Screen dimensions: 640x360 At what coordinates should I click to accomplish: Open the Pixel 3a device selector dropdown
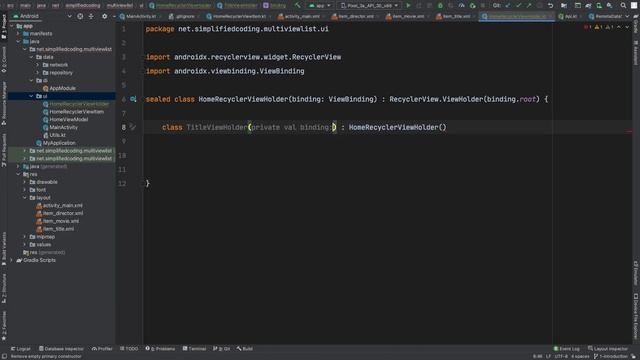[369, 5]
